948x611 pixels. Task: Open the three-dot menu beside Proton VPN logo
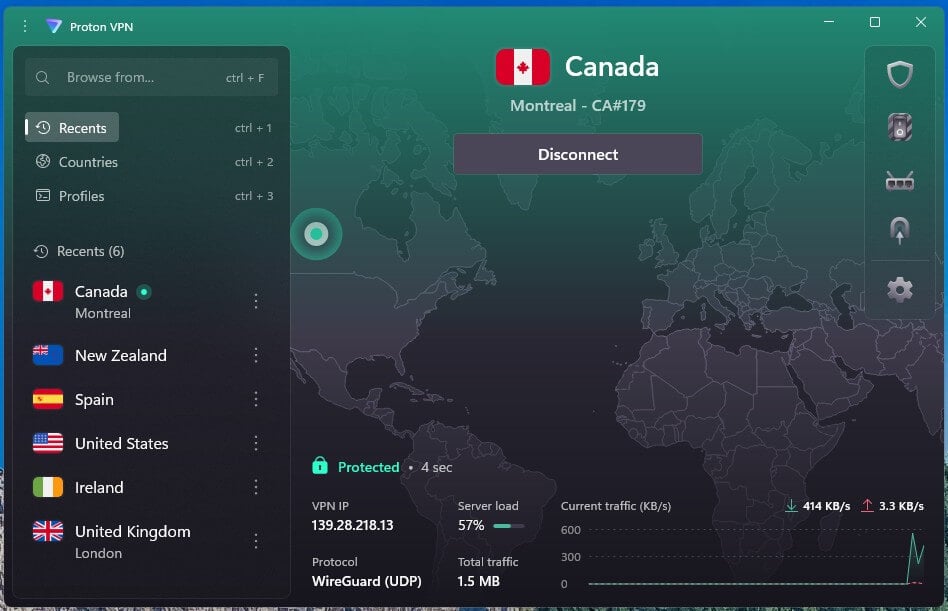point(25,26)
